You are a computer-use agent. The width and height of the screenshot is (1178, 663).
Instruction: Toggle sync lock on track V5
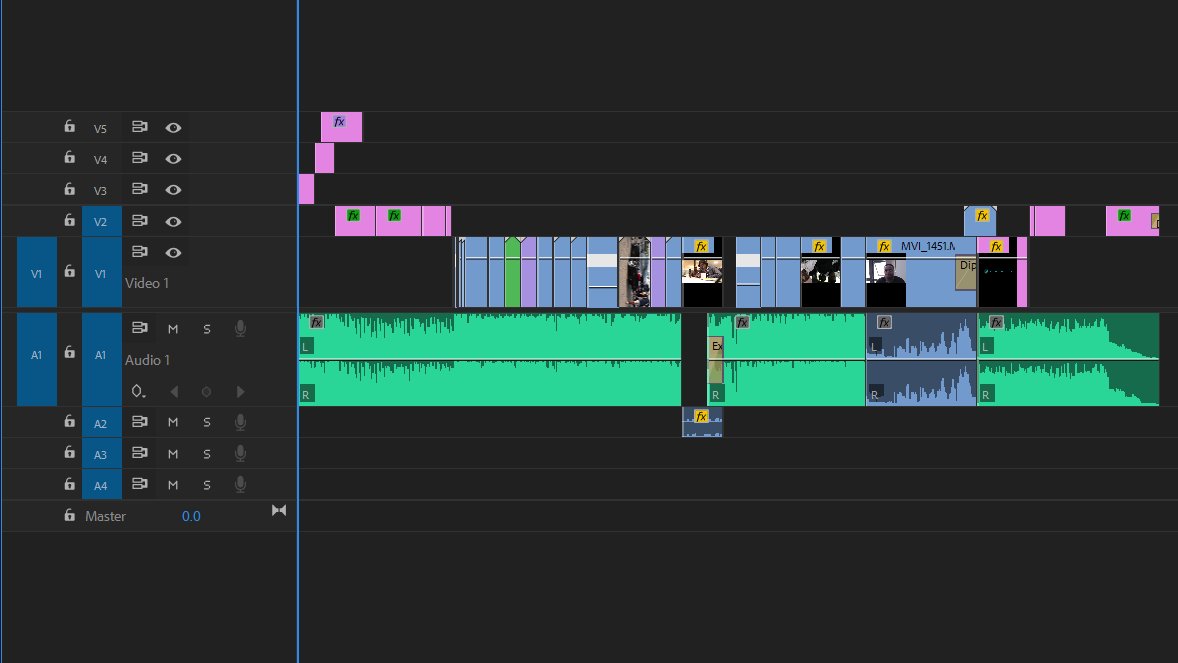[x=140, y=127]
